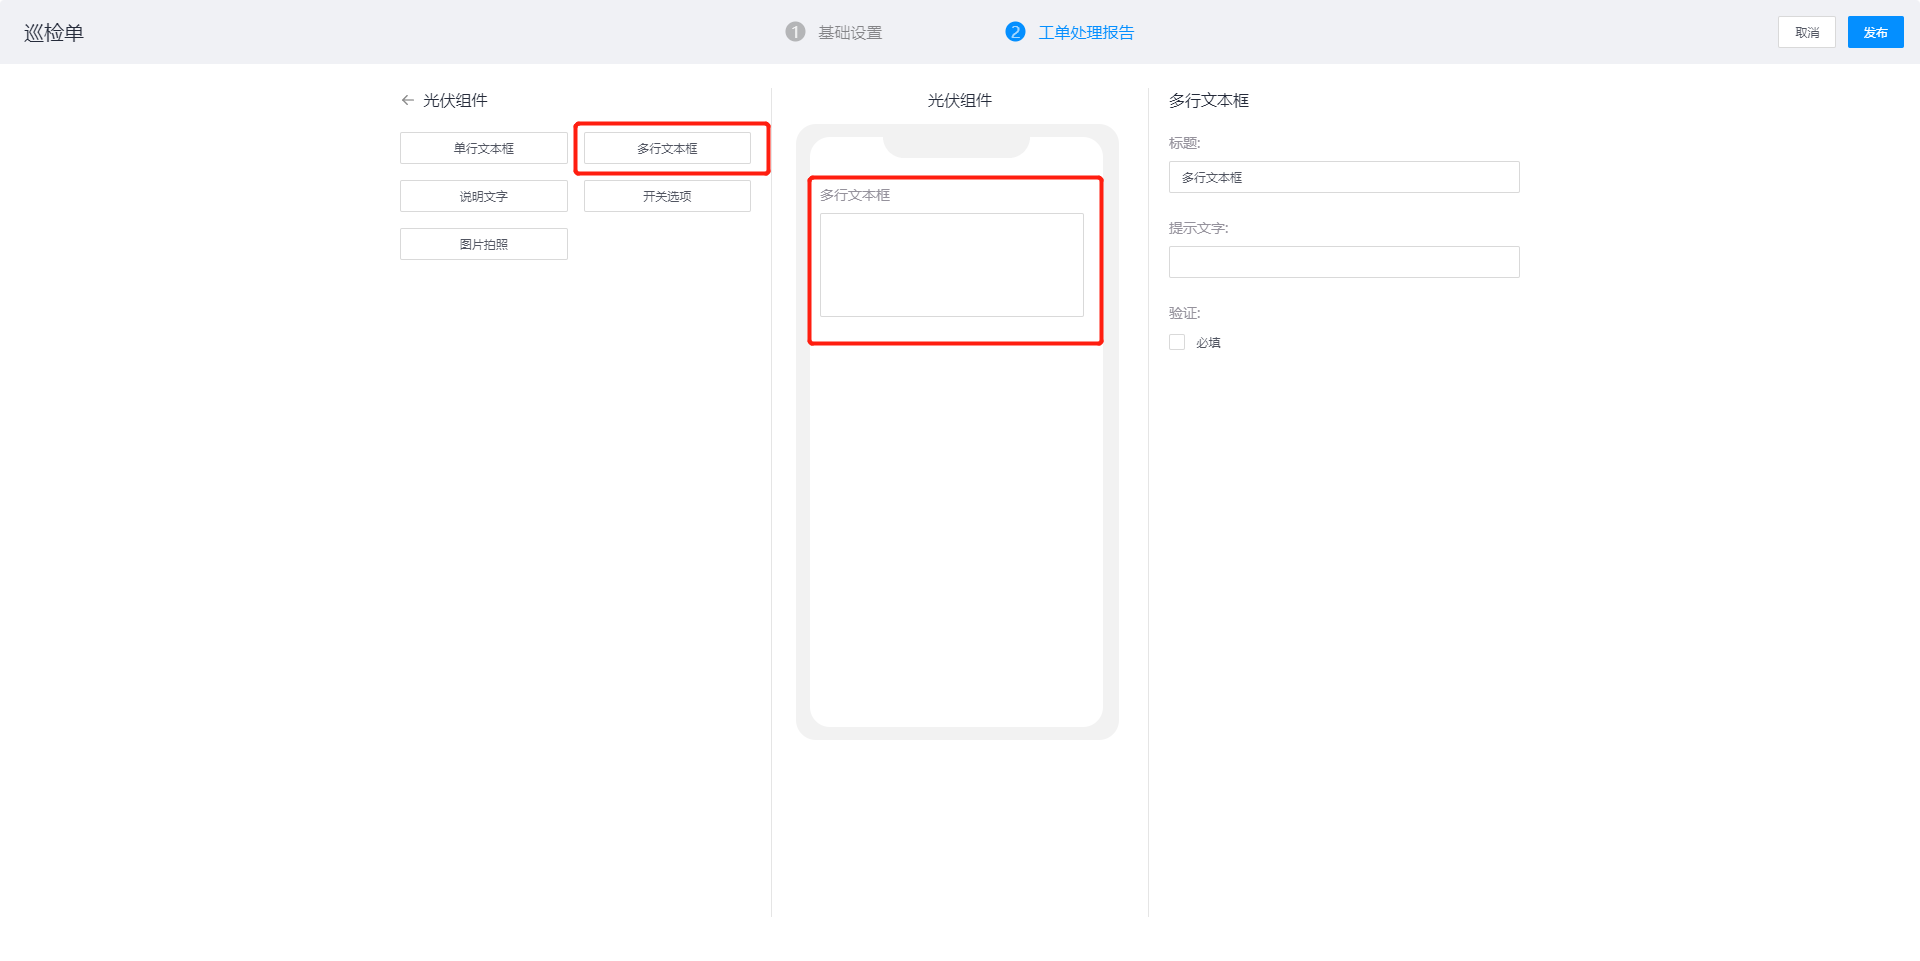Click the back arrow beside 光伏组件
This screenshot has width=1920, height=961.
[407, 100]
